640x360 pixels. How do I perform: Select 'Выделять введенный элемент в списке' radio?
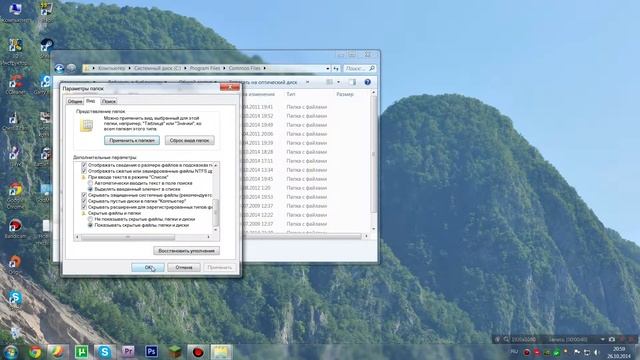coord(91,189)
